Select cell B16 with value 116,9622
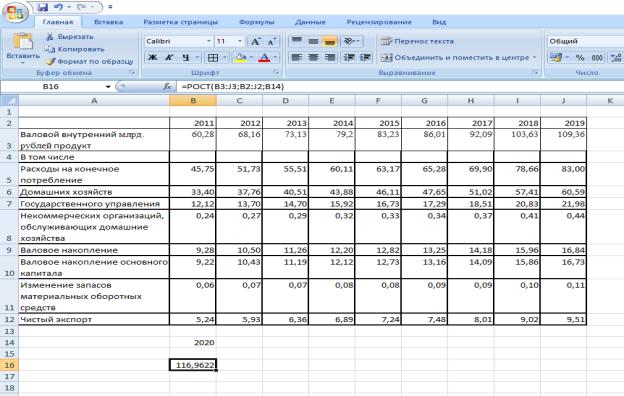This screenshot has height=396, width=624. [x=193, y=365]
